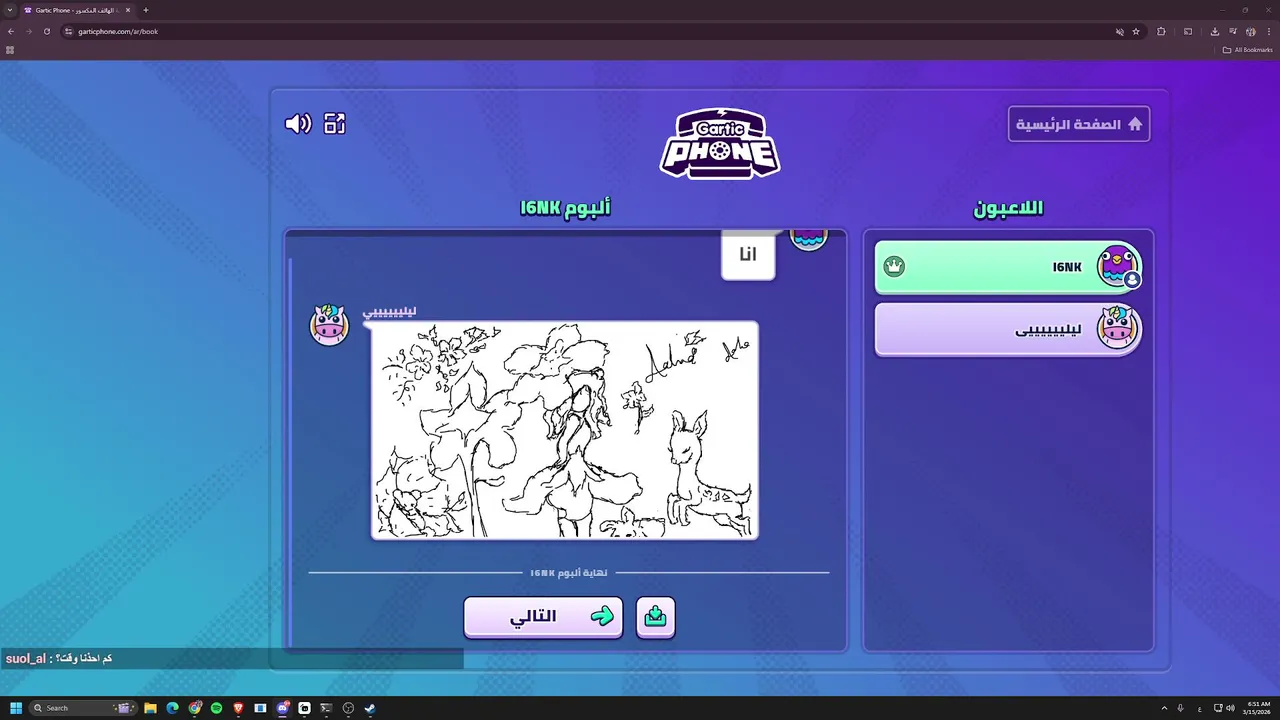This screenshot has height=720, width=1280.
Task: Open Chrome from the taskbar
Action: point(195,708)
